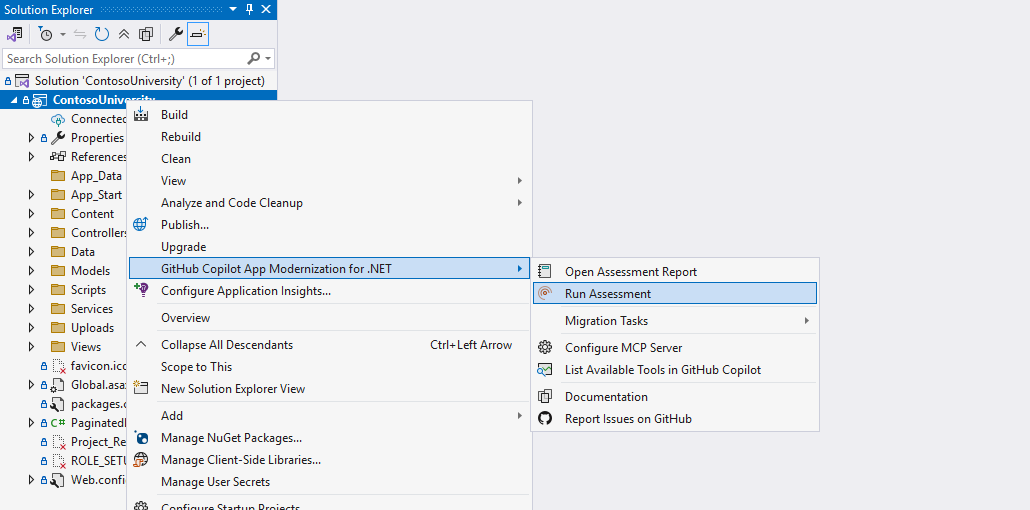Image resolution: width=1030 pixels, height=510 pixels.
Task: Select the Services folder
Action: pos(92,309)
